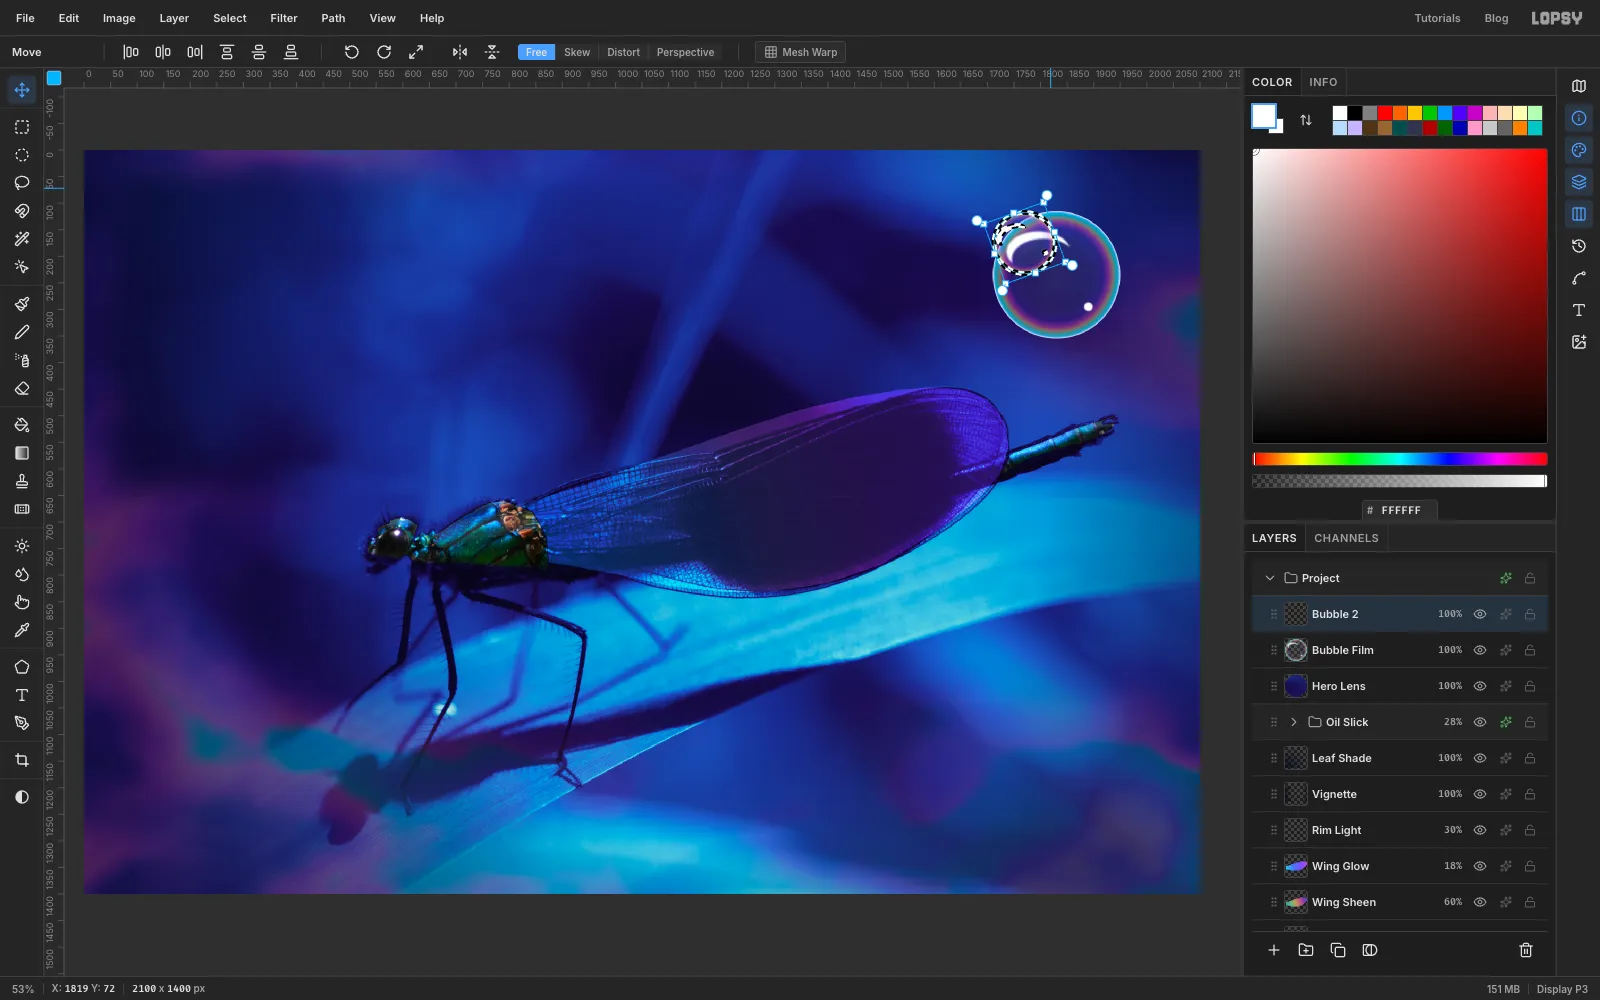
Task: Open the Tutorials link
Action: 1437,18
